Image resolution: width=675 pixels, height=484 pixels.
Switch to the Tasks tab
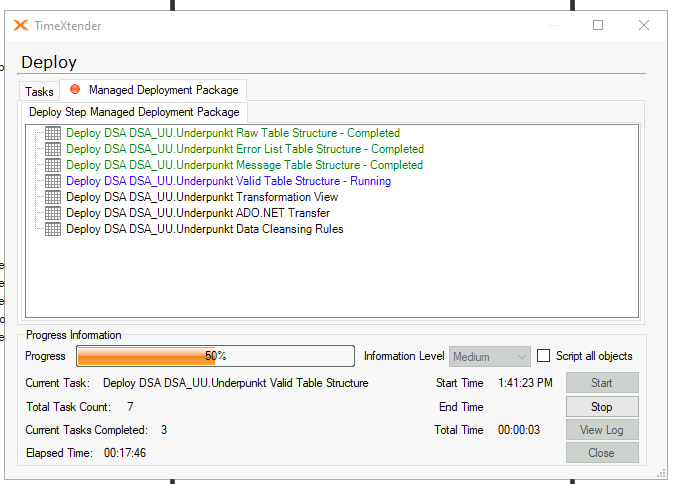39,92
